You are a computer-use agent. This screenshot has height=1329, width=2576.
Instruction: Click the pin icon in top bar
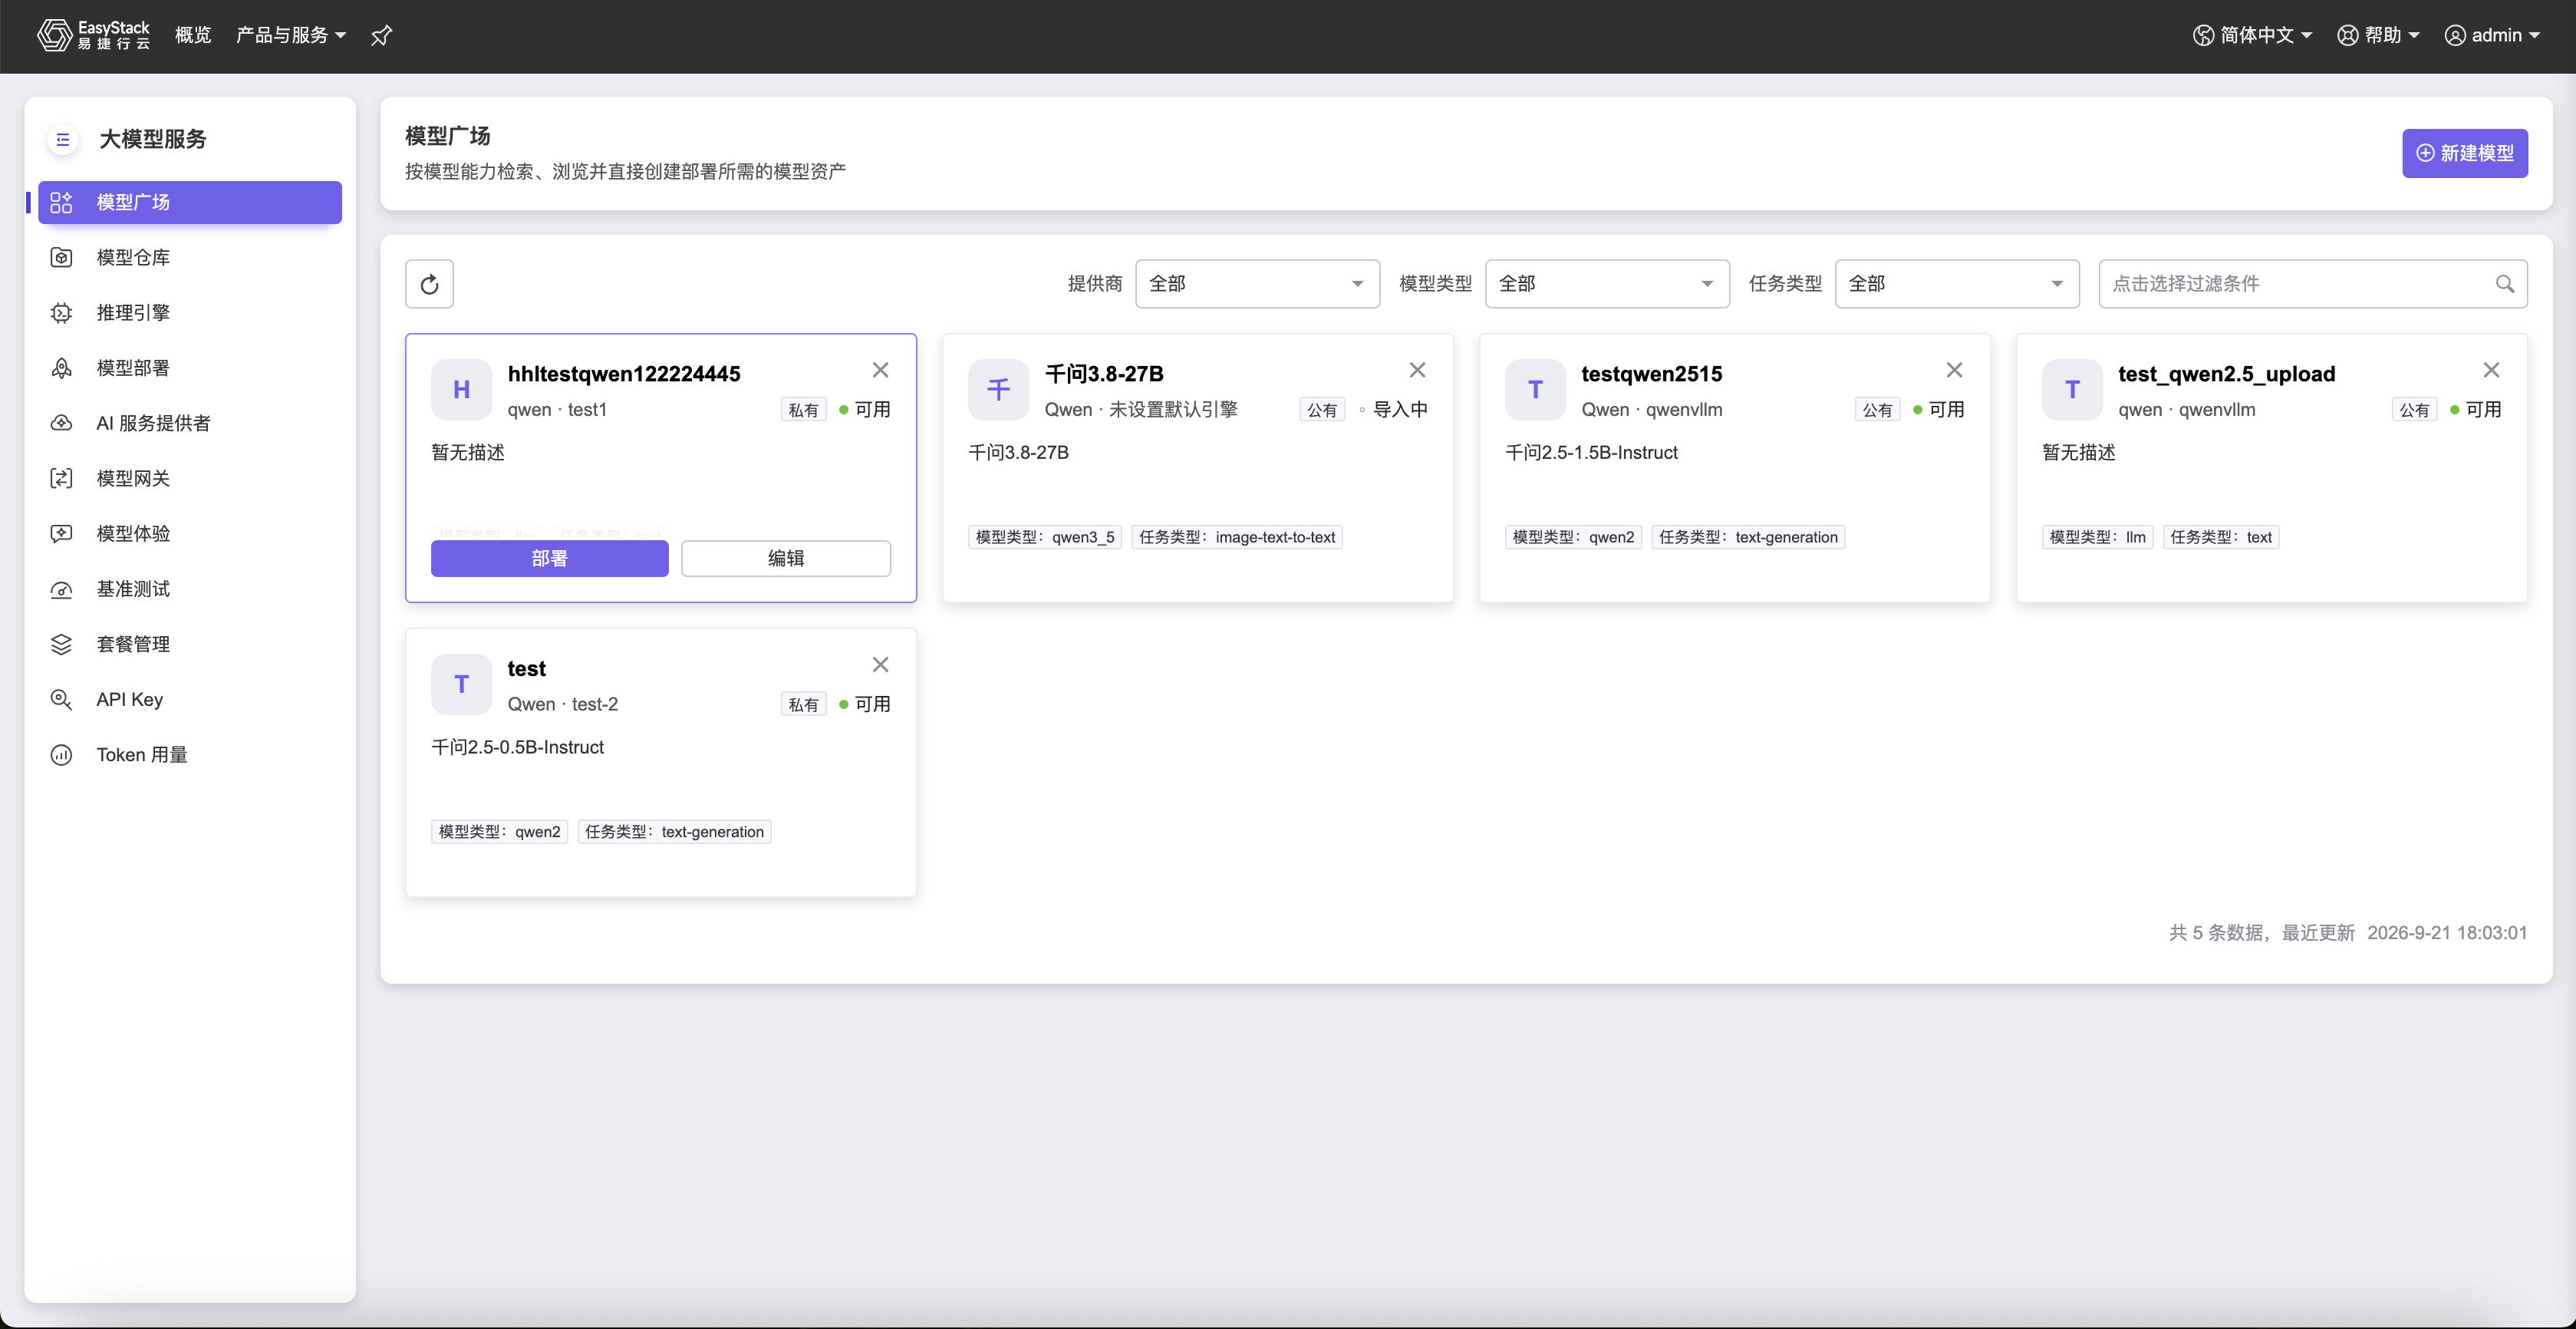pyautogui.click(x=381, y=36)
